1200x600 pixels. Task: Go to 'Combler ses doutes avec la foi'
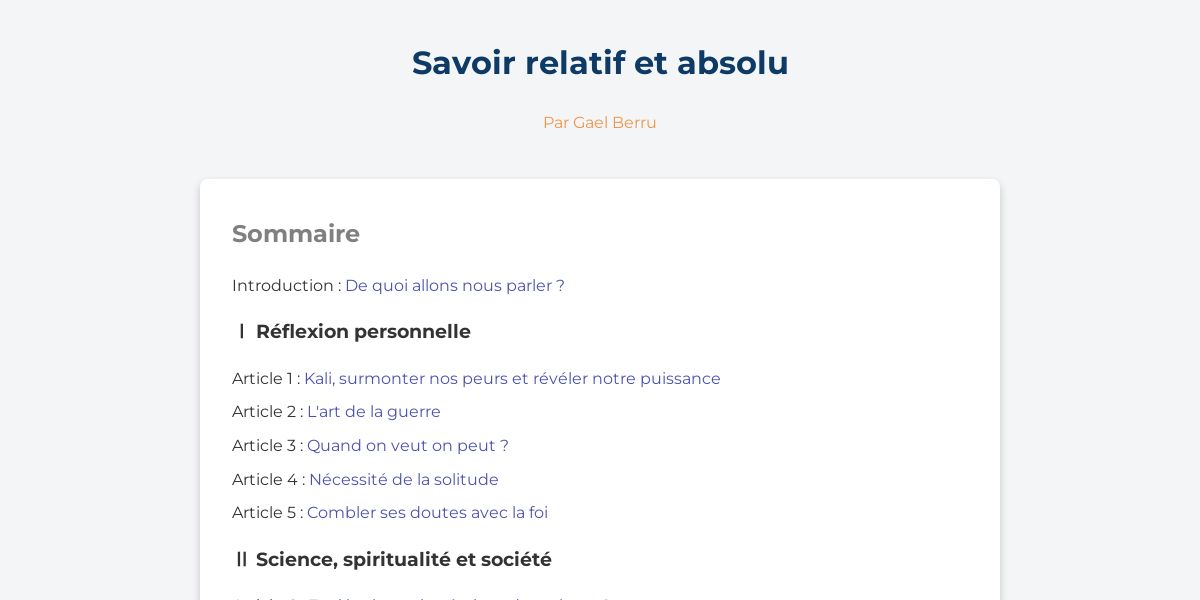point(428,513)
